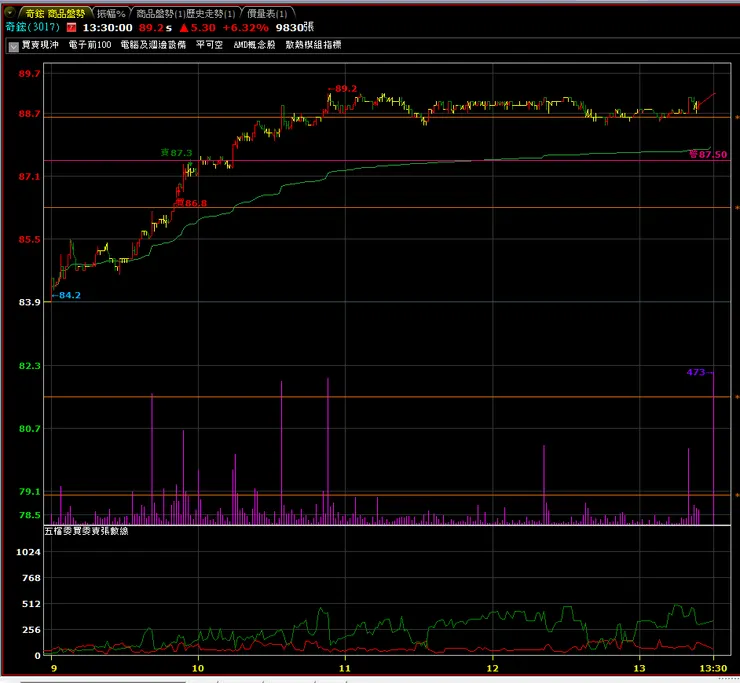
Task: Click the 473 volume bar label
Action: pyautogui.click(x=699, y=372)
